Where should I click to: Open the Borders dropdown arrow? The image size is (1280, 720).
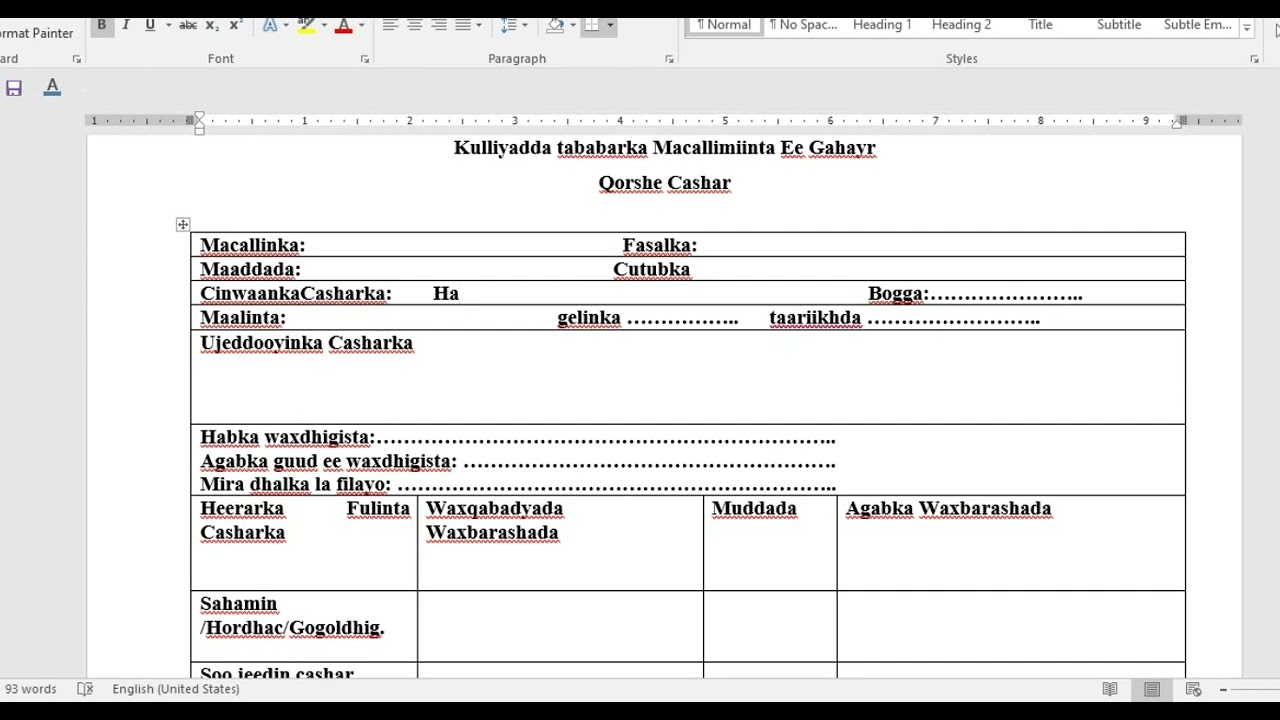(610, 25)
